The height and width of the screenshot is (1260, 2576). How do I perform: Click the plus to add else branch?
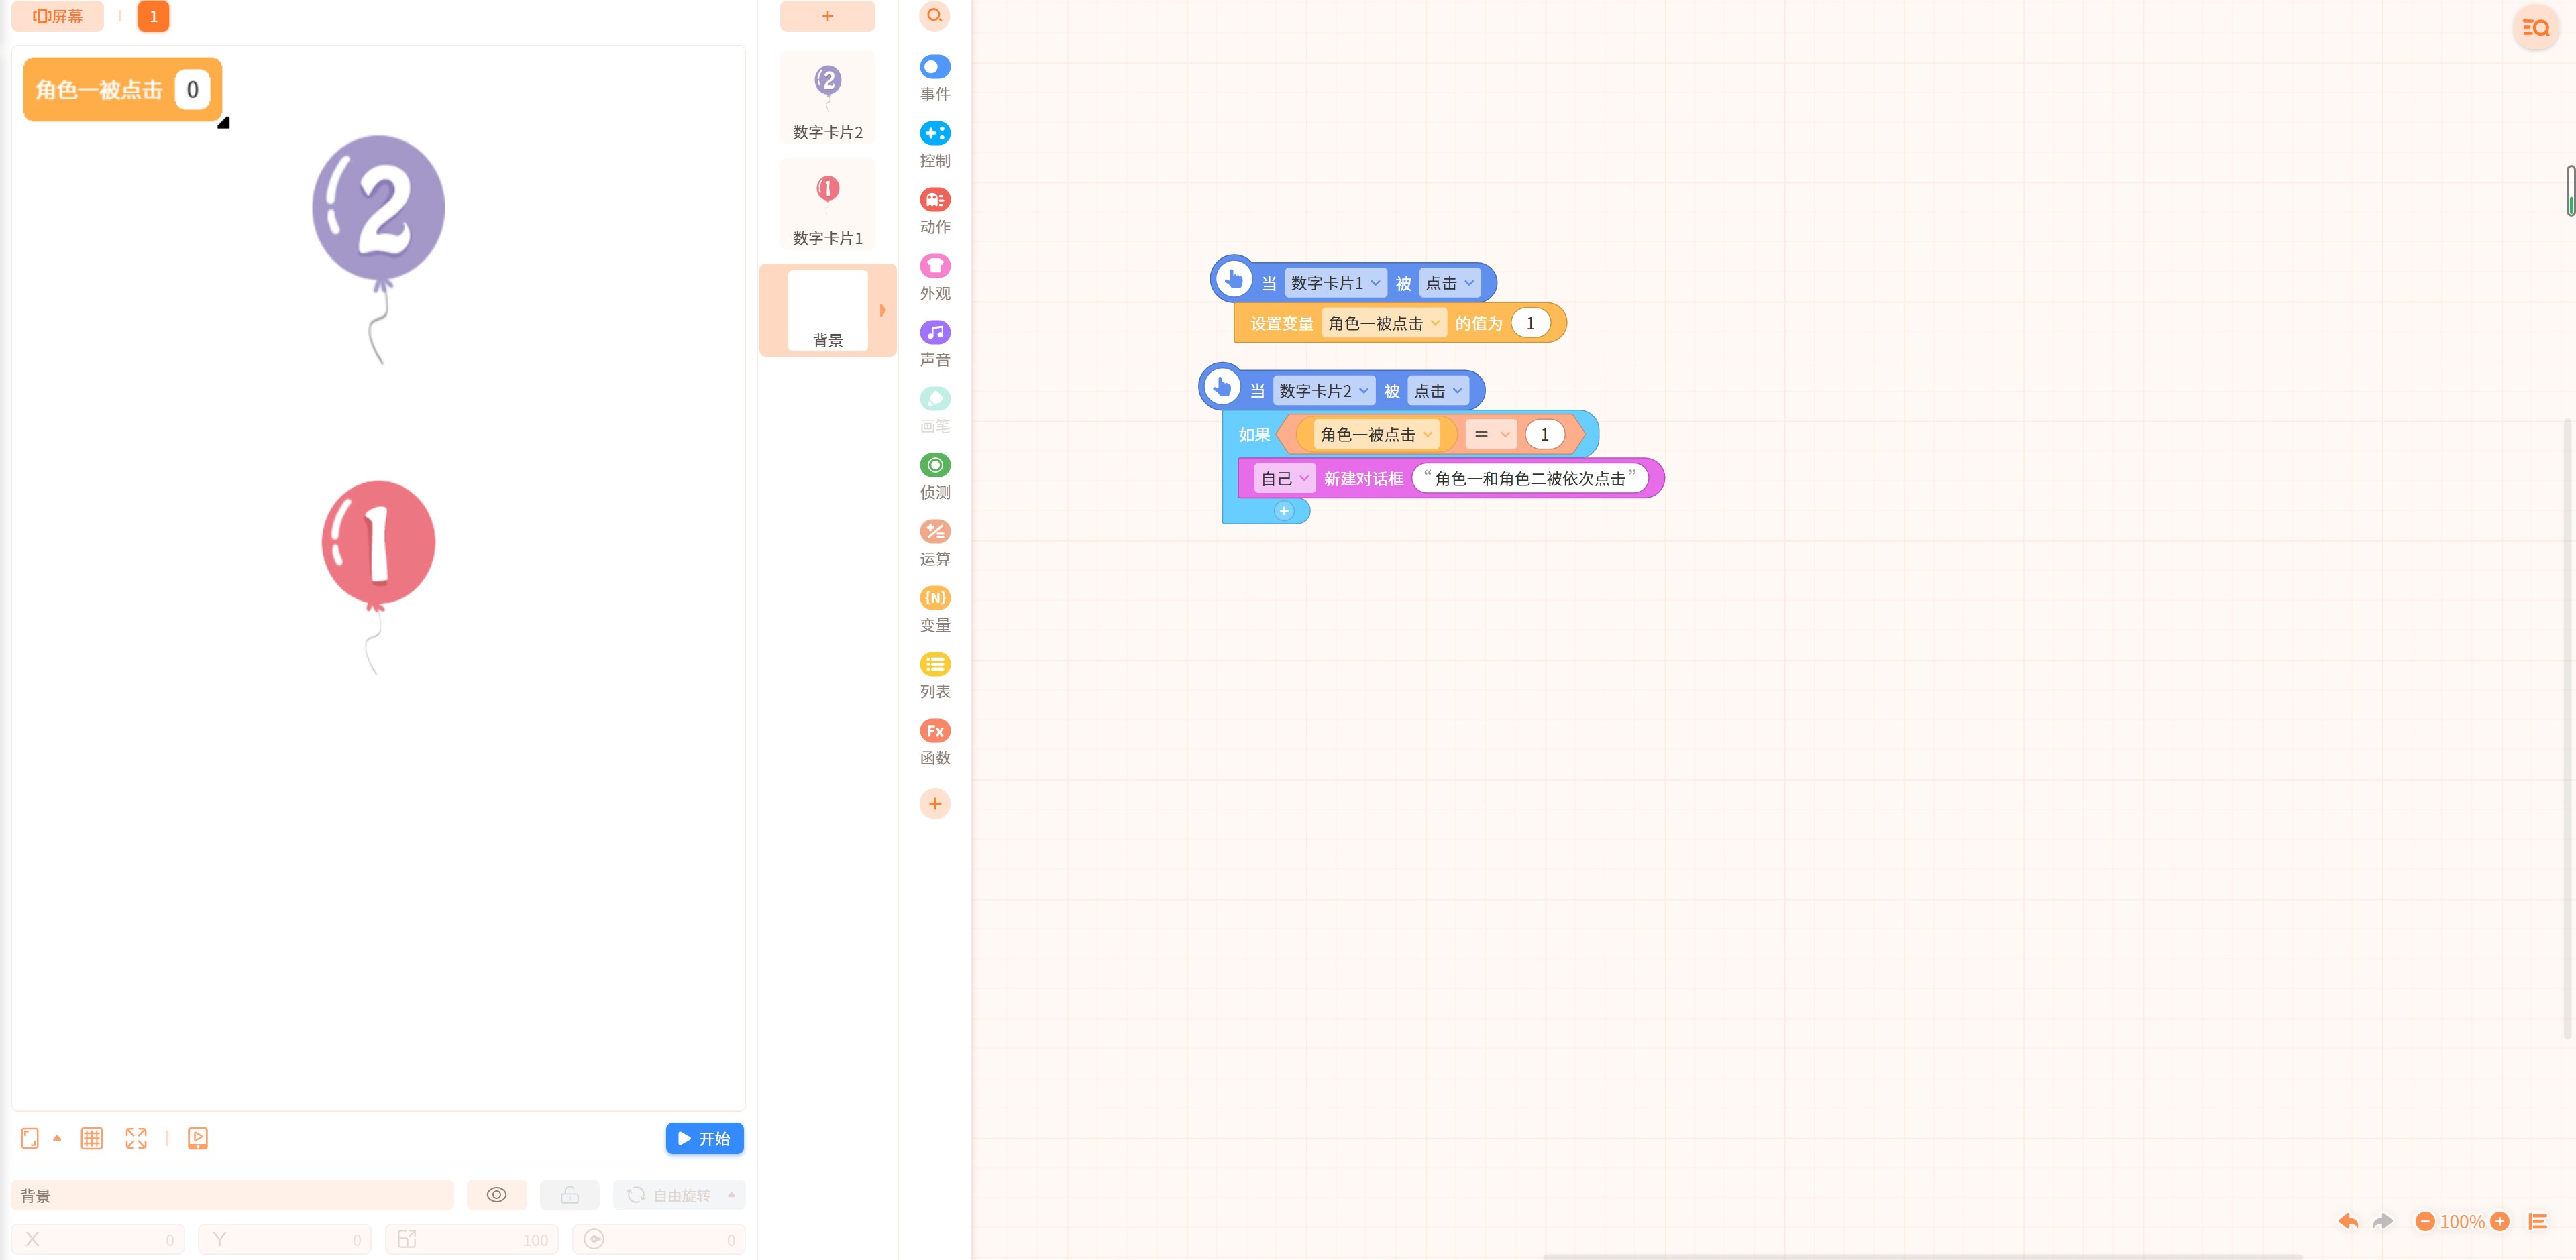point(1284,511)
